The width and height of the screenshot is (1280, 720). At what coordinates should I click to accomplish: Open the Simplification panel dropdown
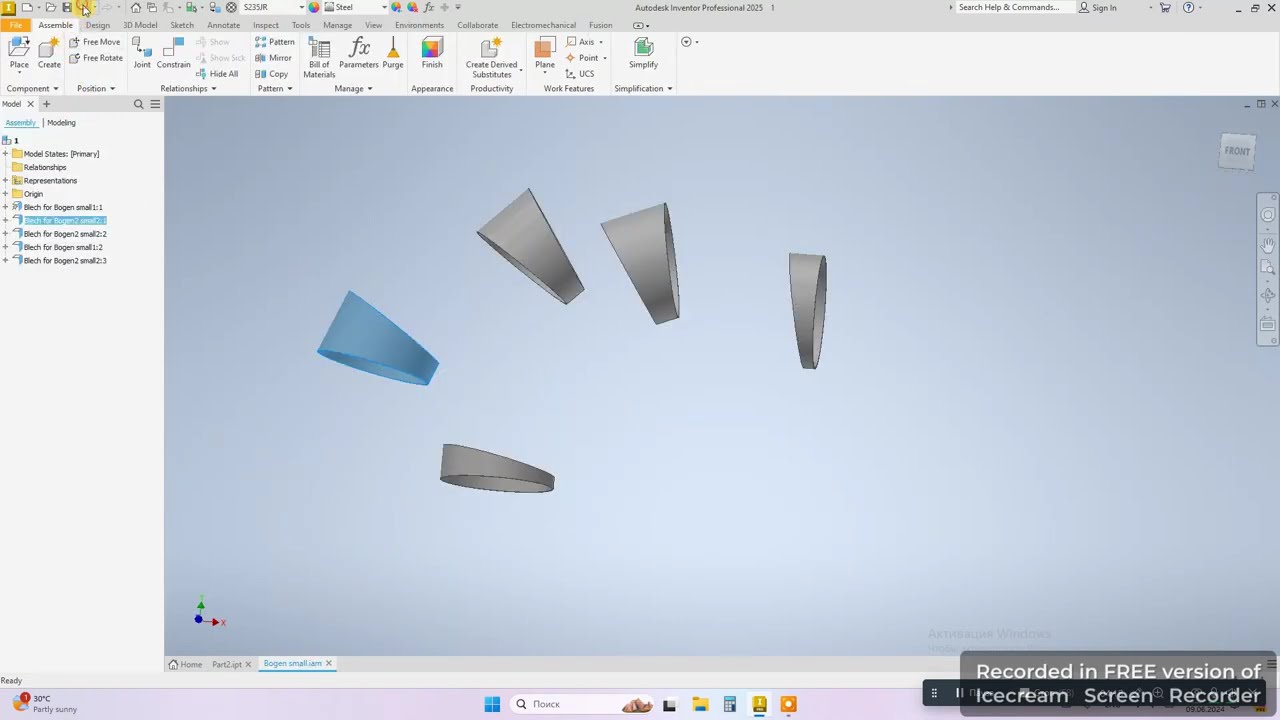(x=643, y=89)
